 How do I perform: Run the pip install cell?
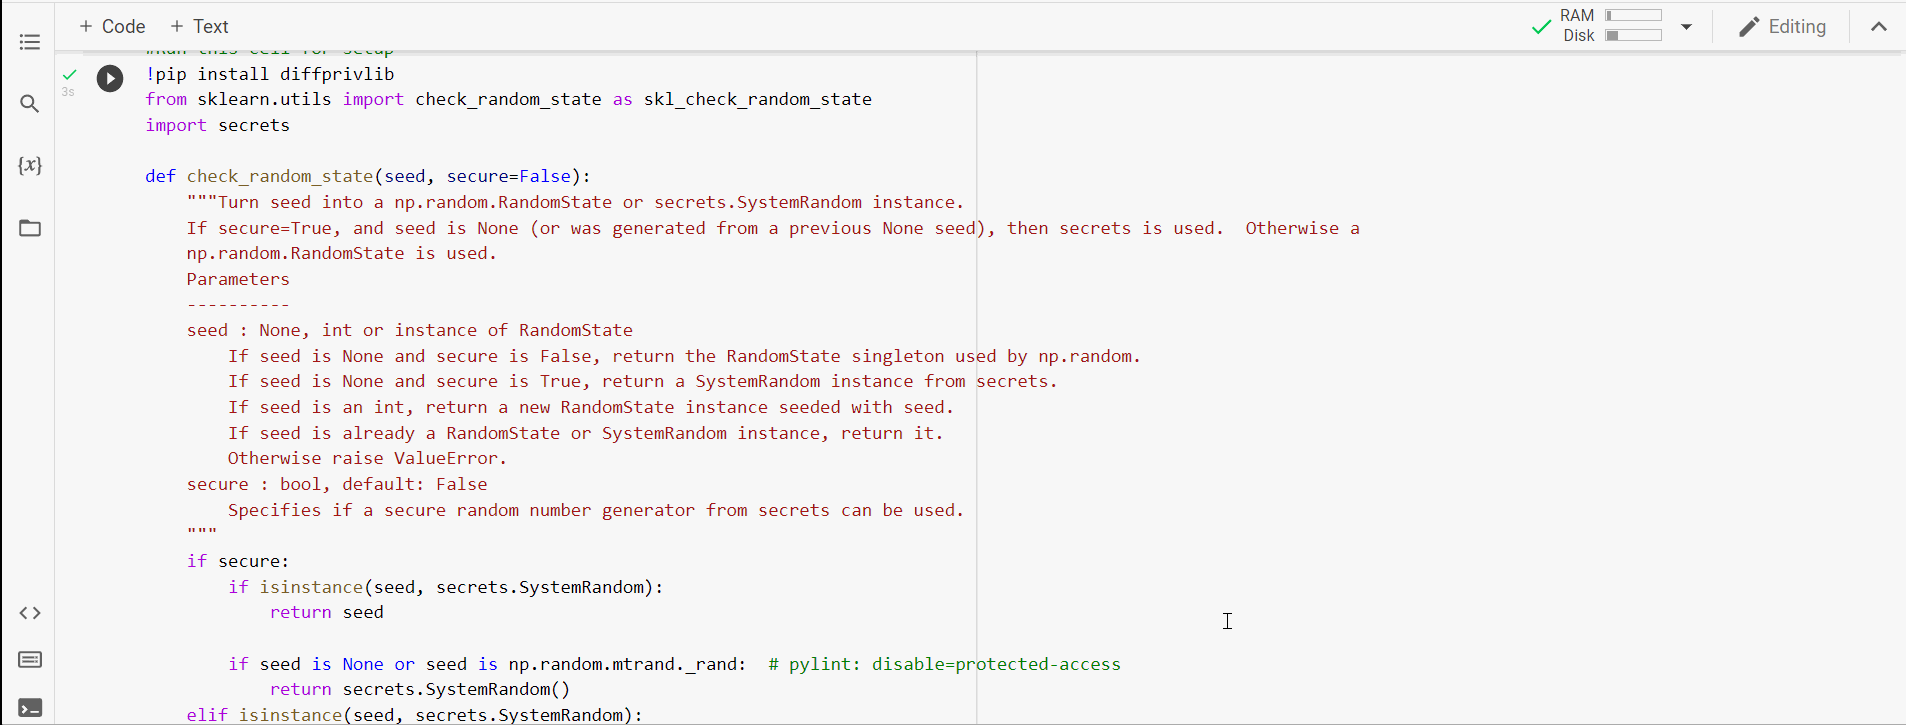click(x=110, y=78)
